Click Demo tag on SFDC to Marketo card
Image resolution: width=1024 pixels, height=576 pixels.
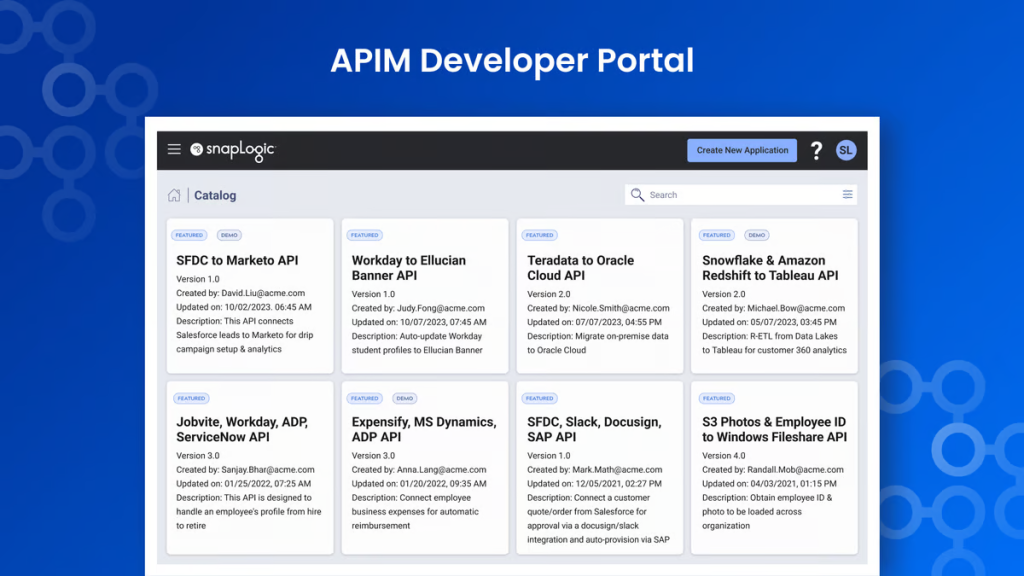[229, 235]
